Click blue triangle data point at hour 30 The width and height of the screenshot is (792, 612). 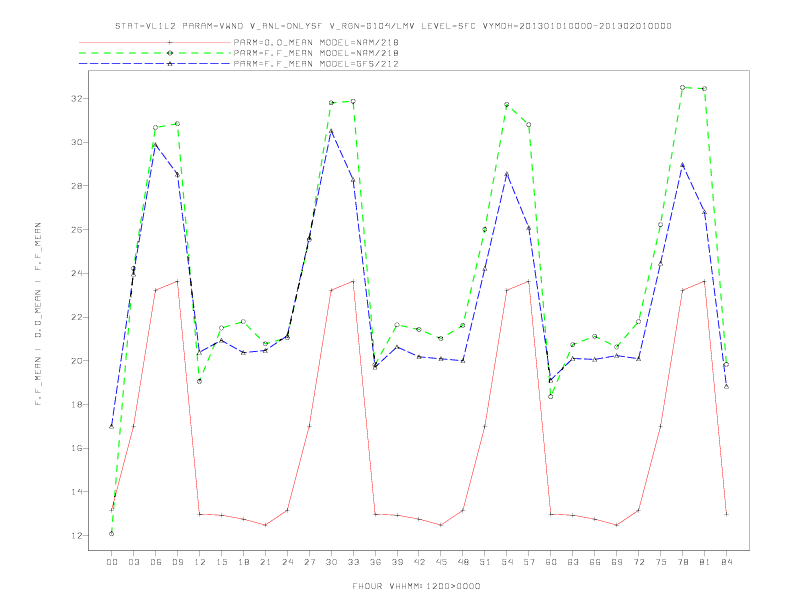(331, 131)
